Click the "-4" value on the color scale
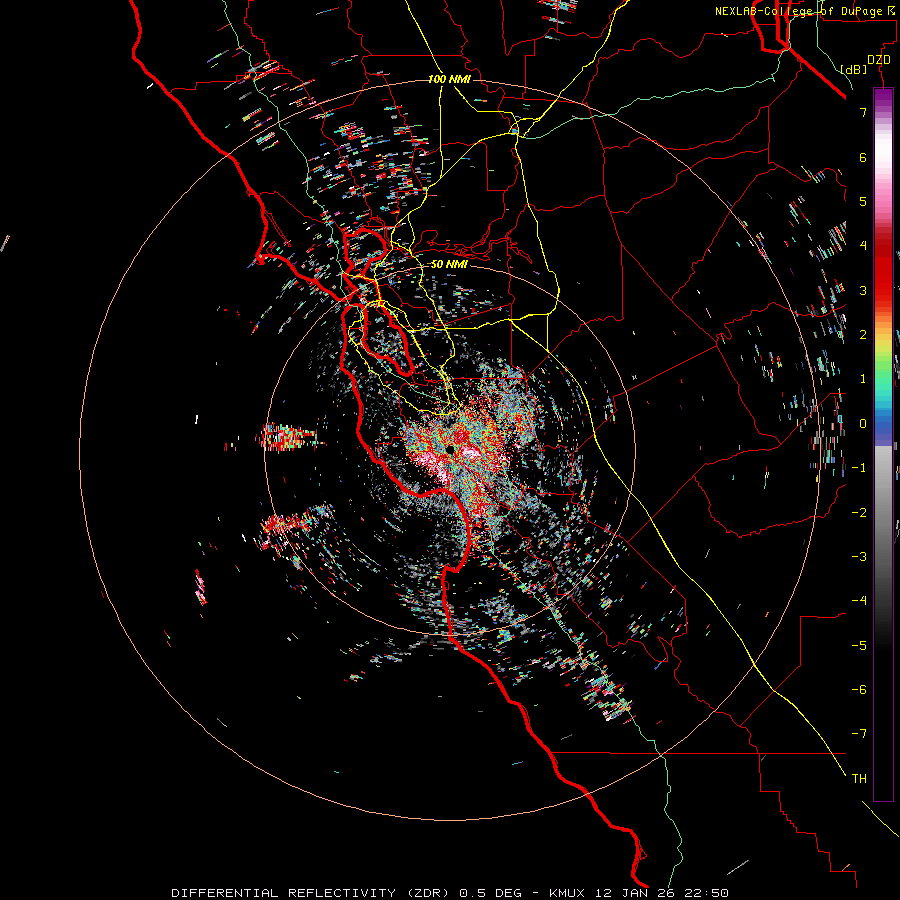This screenshot has height=900, width=900. click(x=859, y=601)
